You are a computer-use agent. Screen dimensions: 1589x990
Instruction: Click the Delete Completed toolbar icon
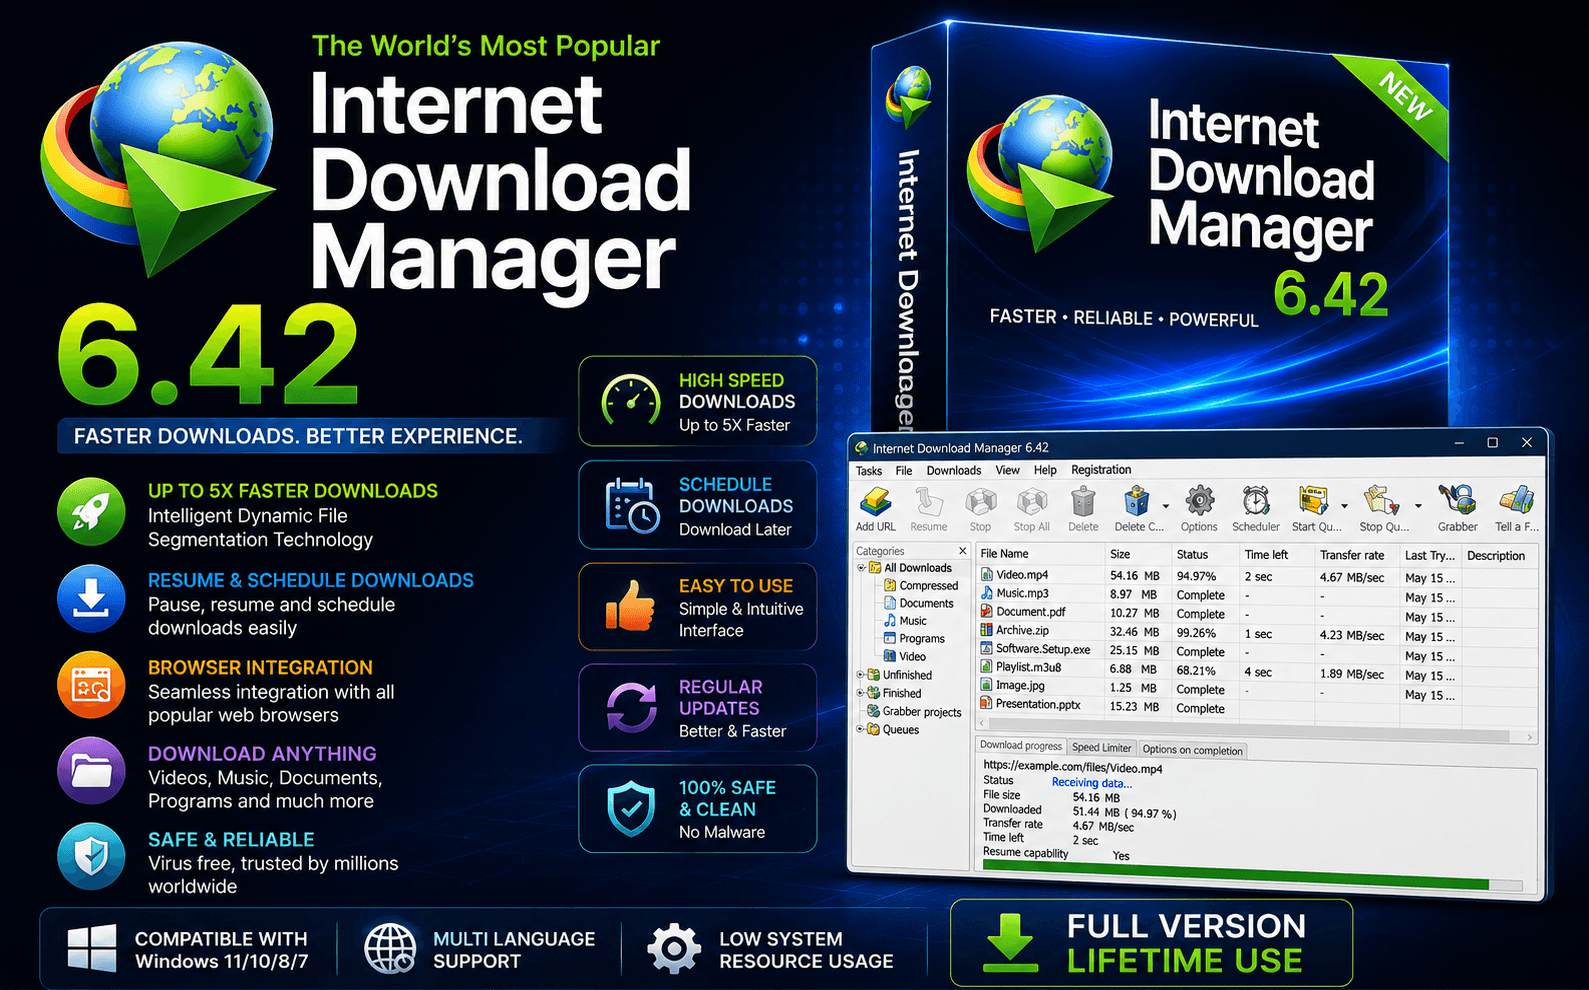(1136, 501)
